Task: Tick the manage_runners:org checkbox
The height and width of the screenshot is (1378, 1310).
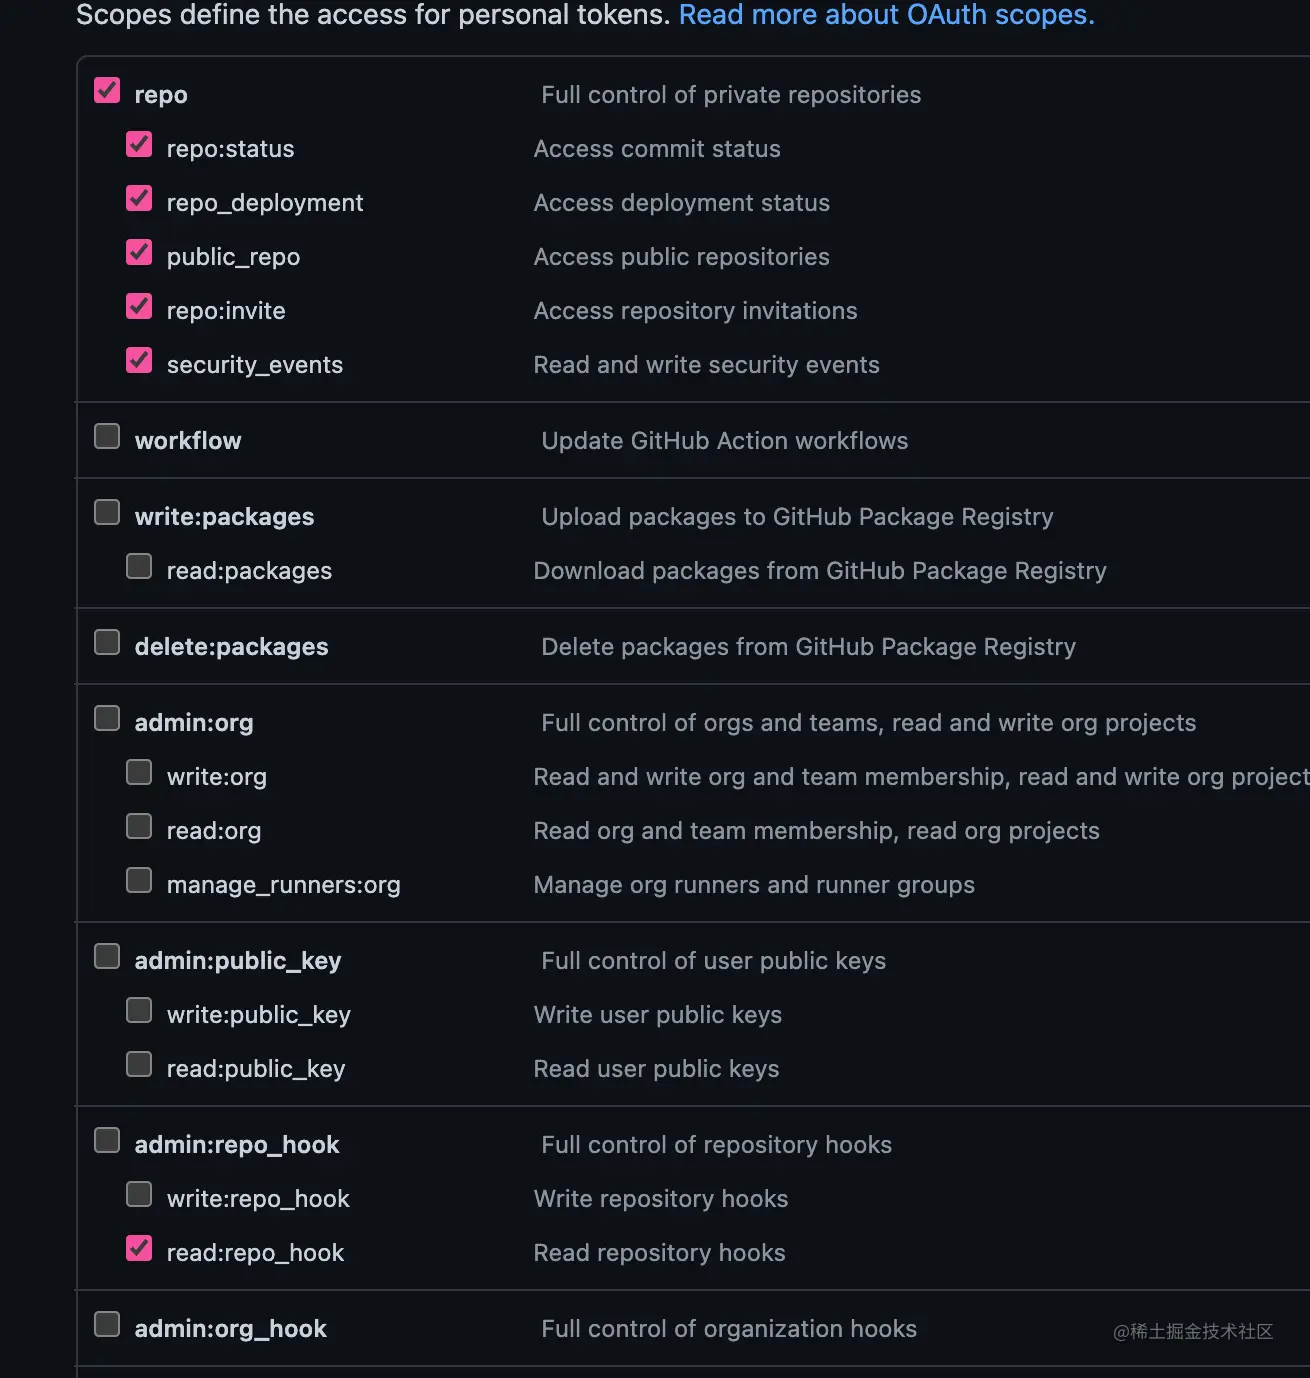Action: coord(139,881)
